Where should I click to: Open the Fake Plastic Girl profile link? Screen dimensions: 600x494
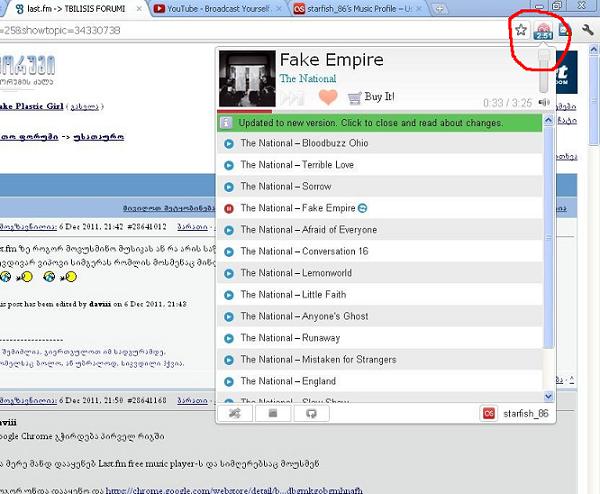(31, 106)
